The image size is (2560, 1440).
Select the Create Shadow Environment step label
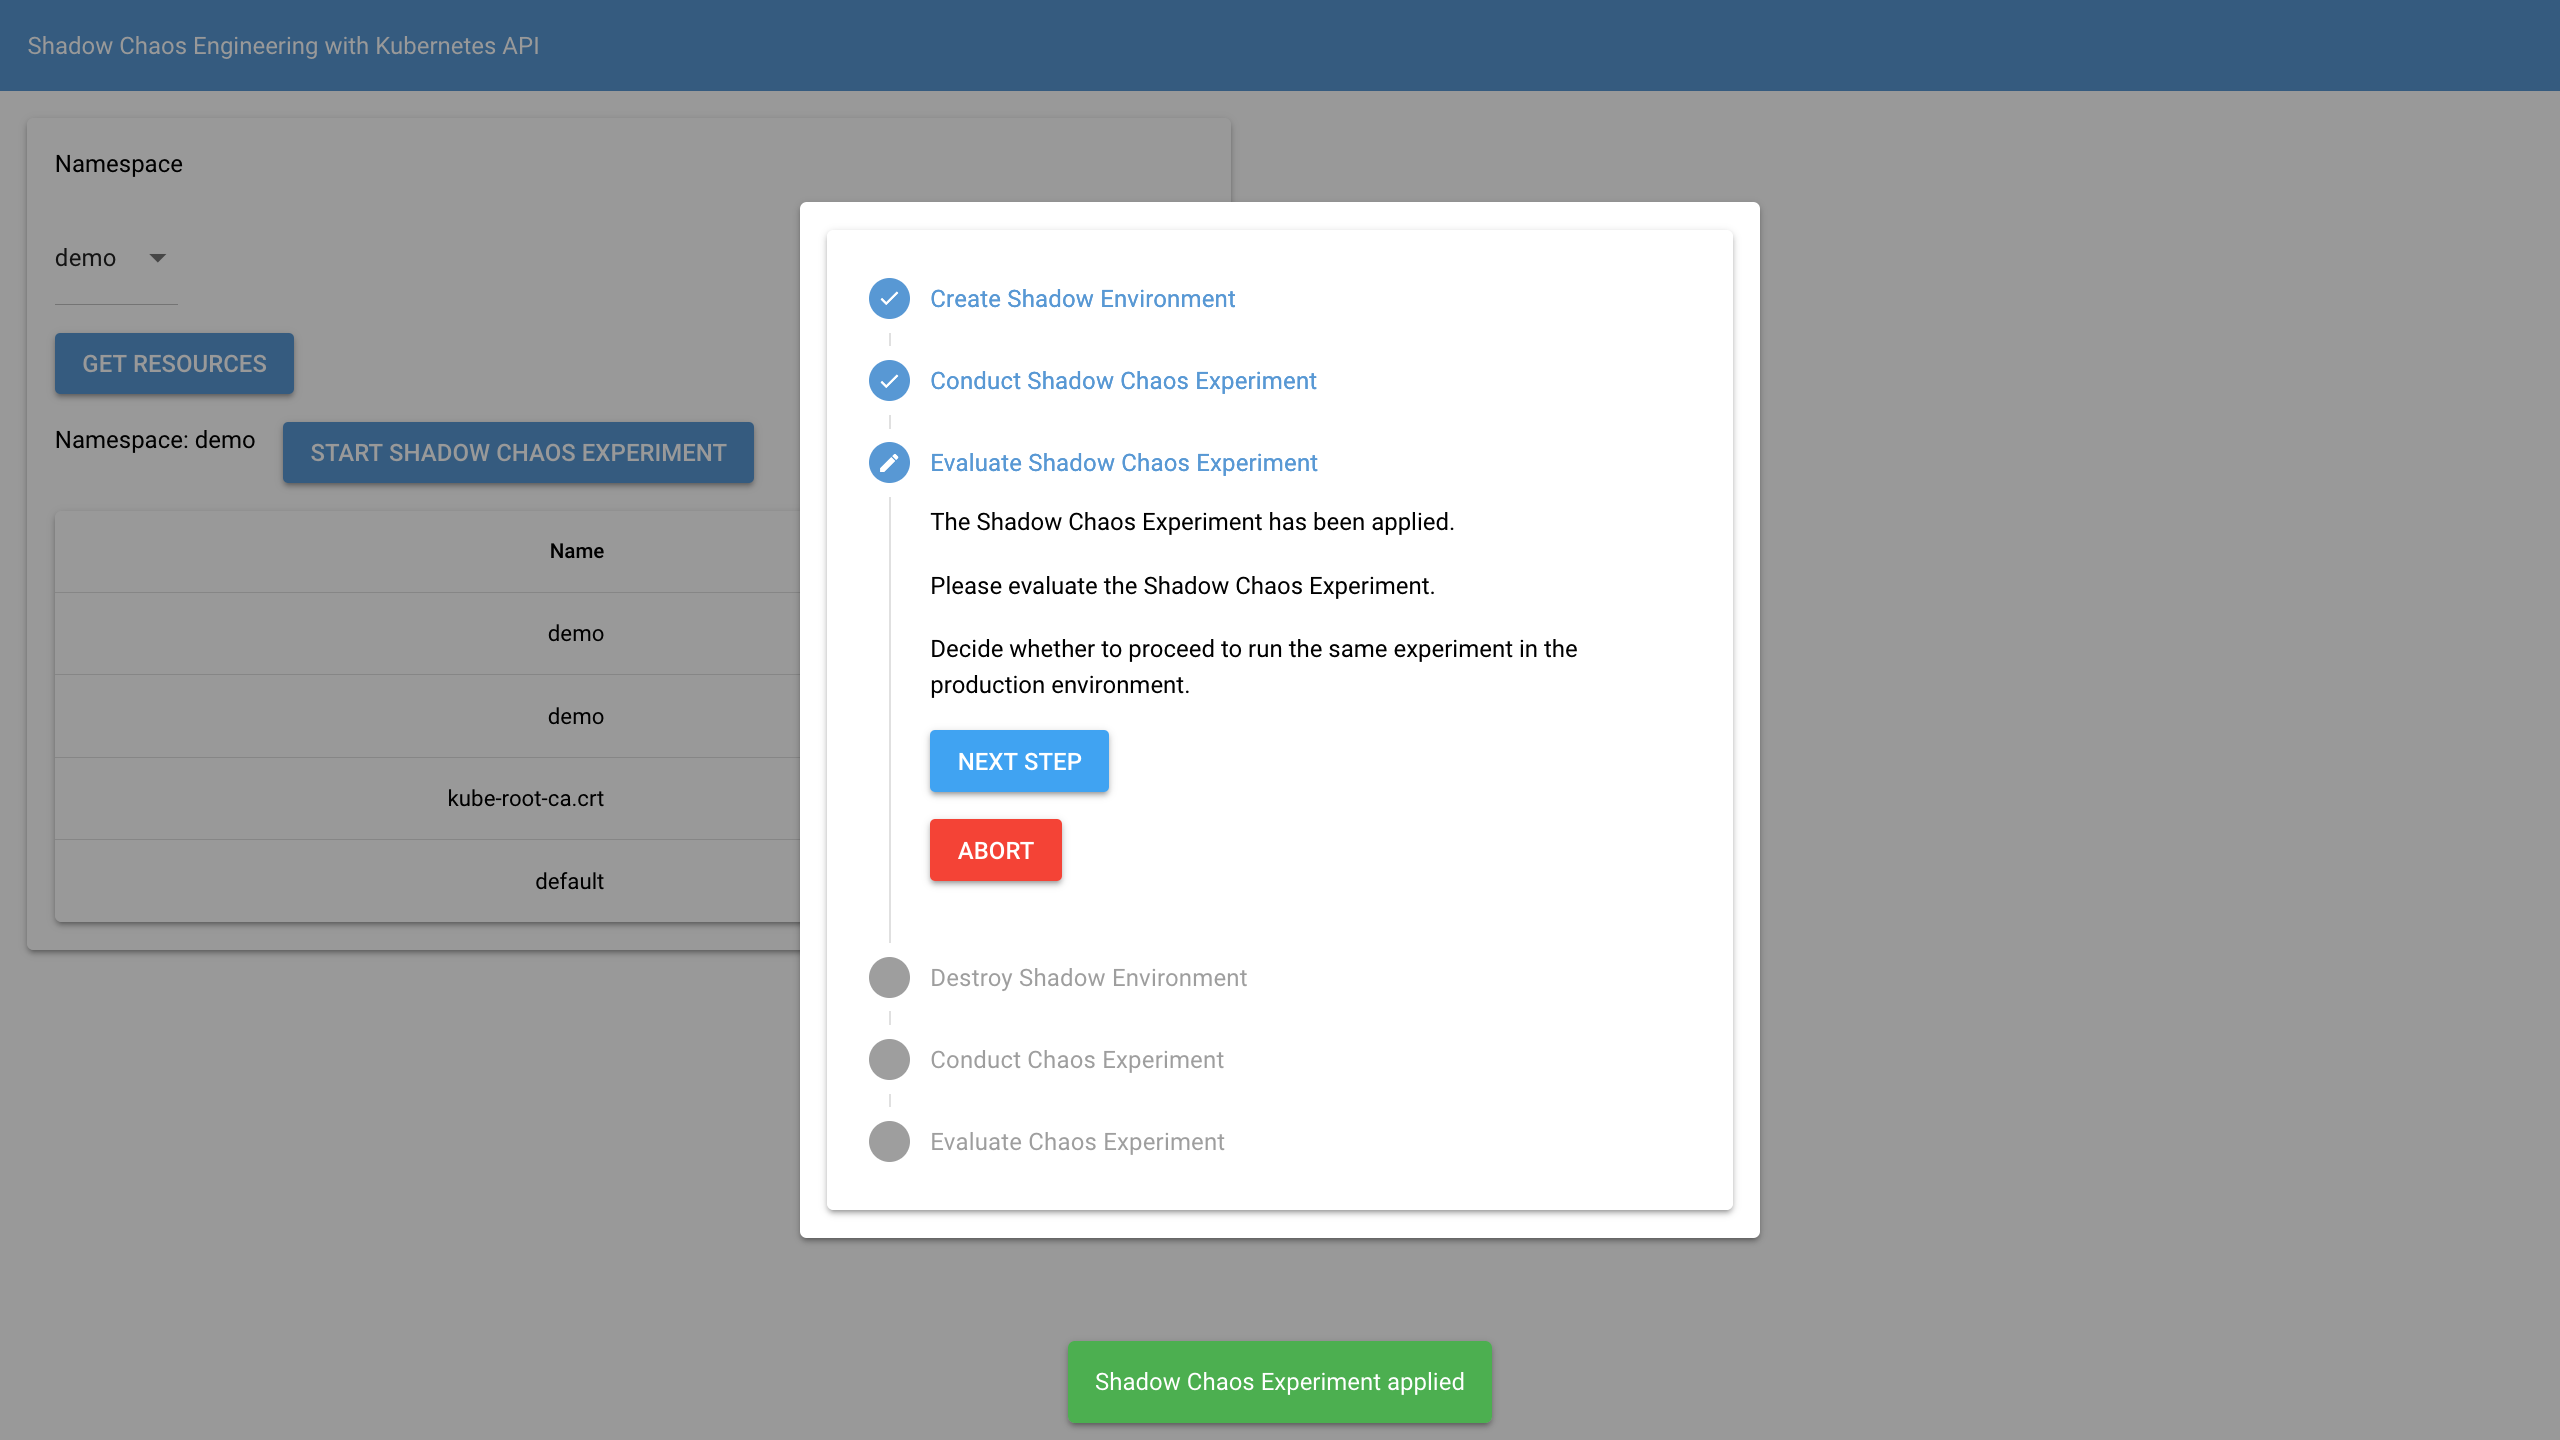tap(1082, 298)
